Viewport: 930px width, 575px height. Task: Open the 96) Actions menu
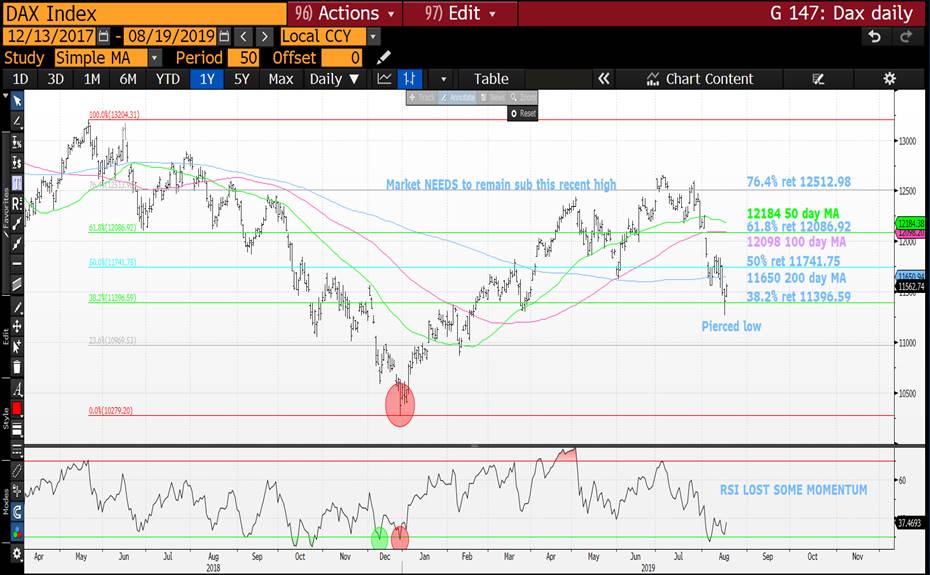(345, 13)
